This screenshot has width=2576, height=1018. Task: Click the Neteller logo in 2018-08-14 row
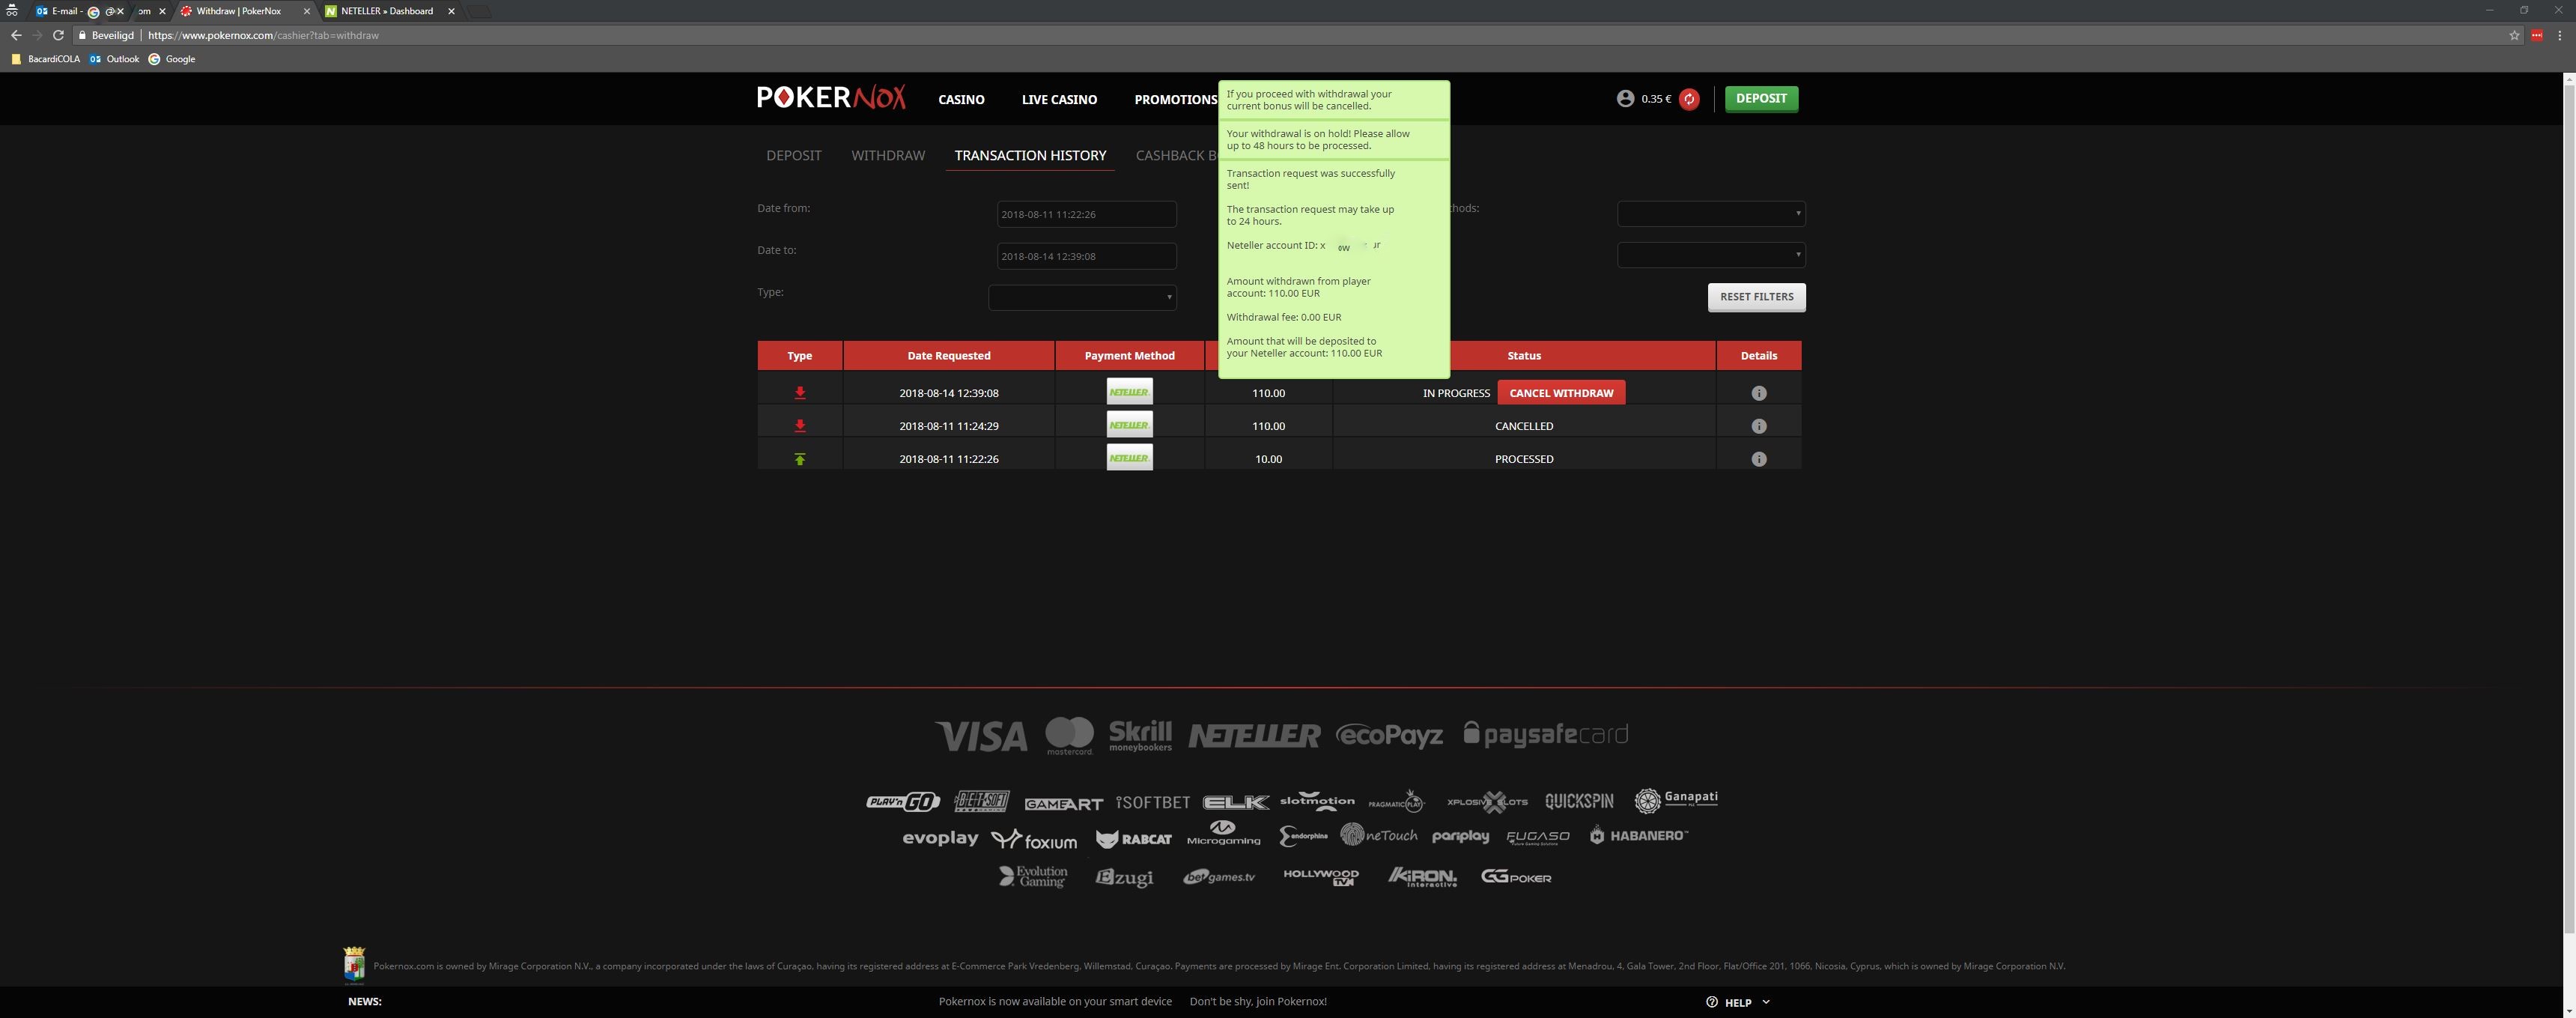1129,392
